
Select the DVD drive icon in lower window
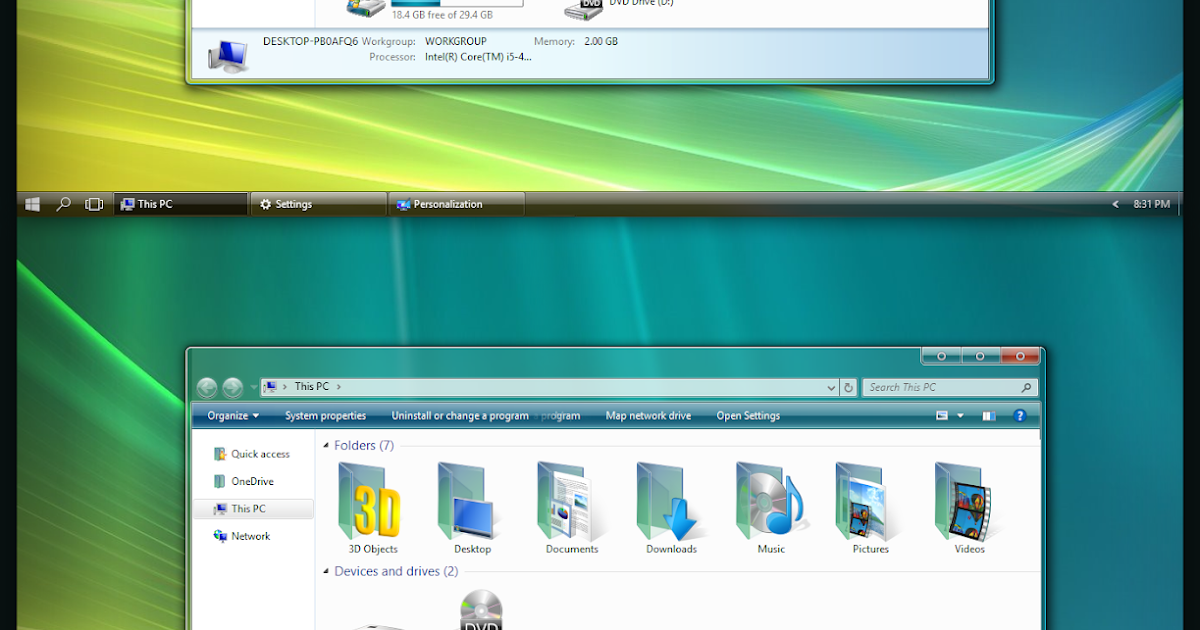(481, 610)
